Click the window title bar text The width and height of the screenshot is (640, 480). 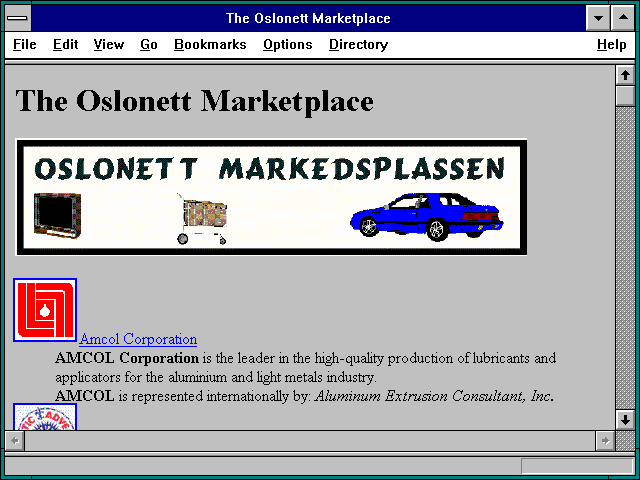click(x=308, y=18)
